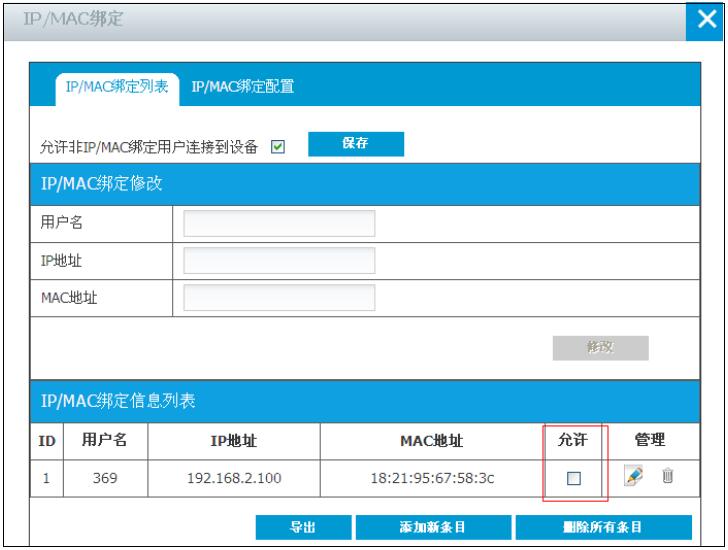Select the MAC地址 input box
The image size is (728, 550).
278,298
